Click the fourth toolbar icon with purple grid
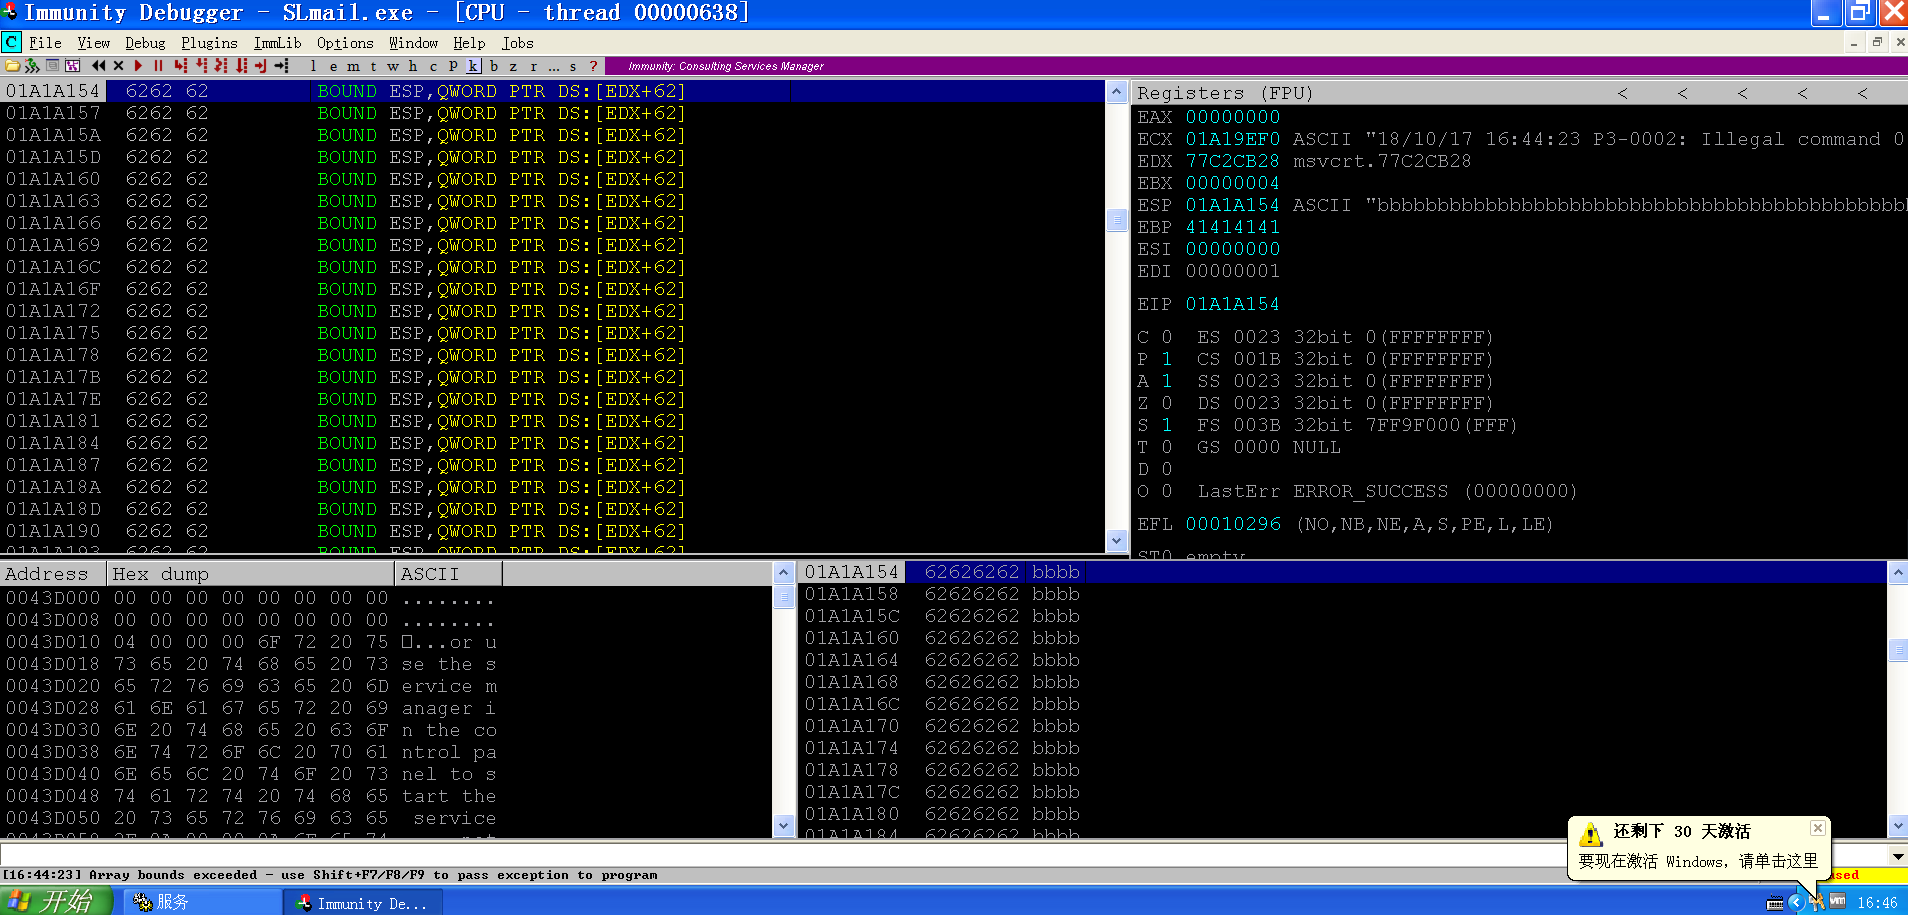Viewport: 1908px width, 915px height. [72, 66]
